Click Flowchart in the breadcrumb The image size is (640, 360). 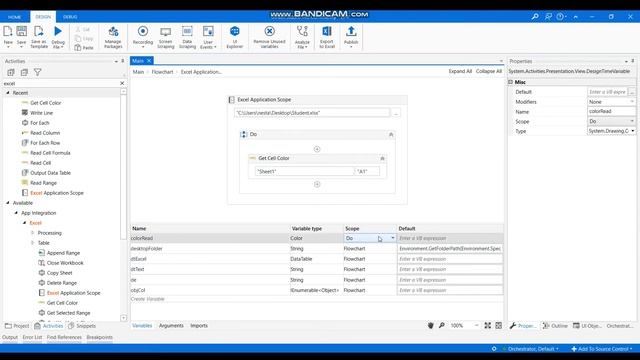(x=162, y=72)
